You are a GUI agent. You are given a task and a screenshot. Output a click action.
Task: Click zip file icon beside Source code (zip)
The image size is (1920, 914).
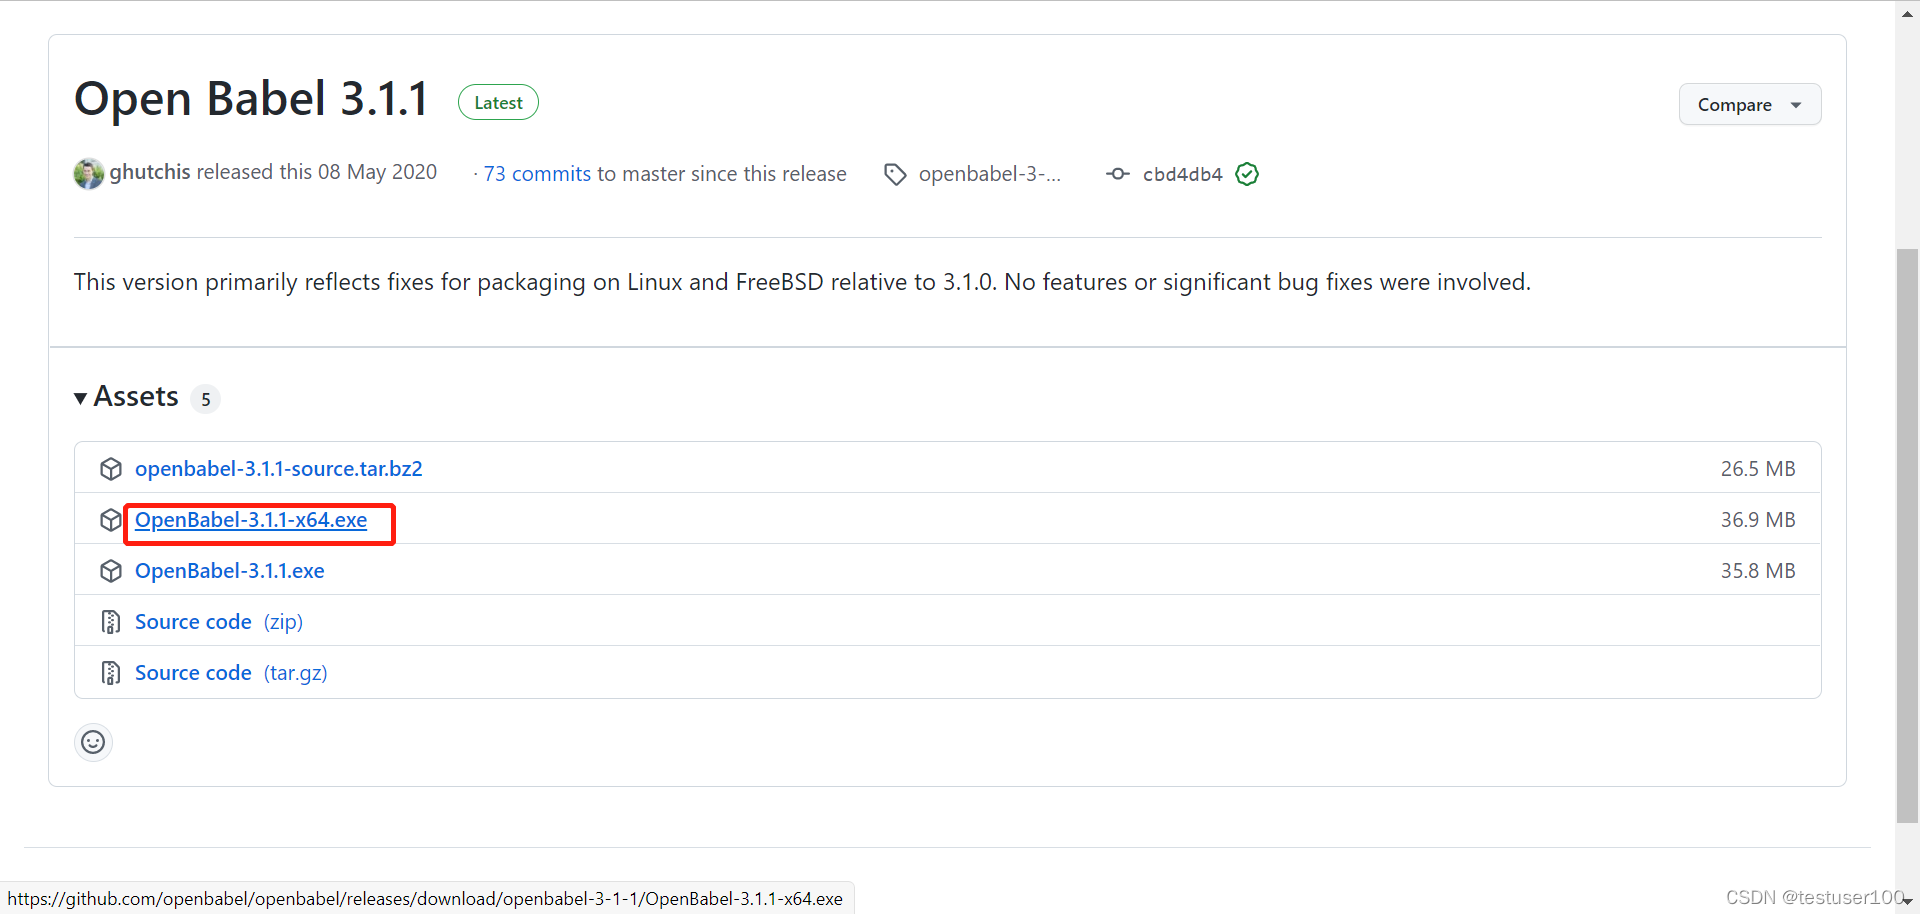point(111,622)
